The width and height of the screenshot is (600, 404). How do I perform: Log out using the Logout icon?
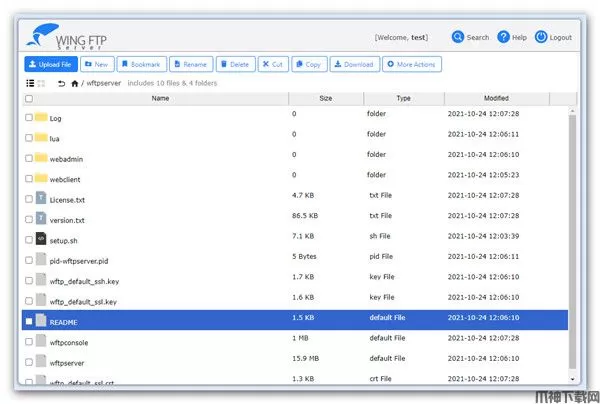click(x=542, y=37)
